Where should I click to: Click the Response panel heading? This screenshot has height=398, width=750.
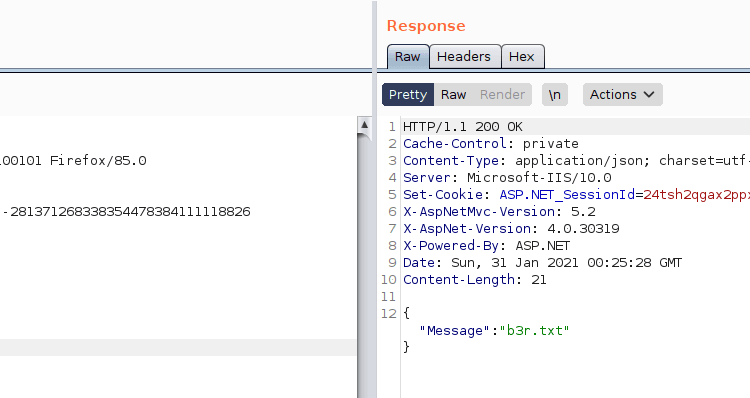click(426, 26)
